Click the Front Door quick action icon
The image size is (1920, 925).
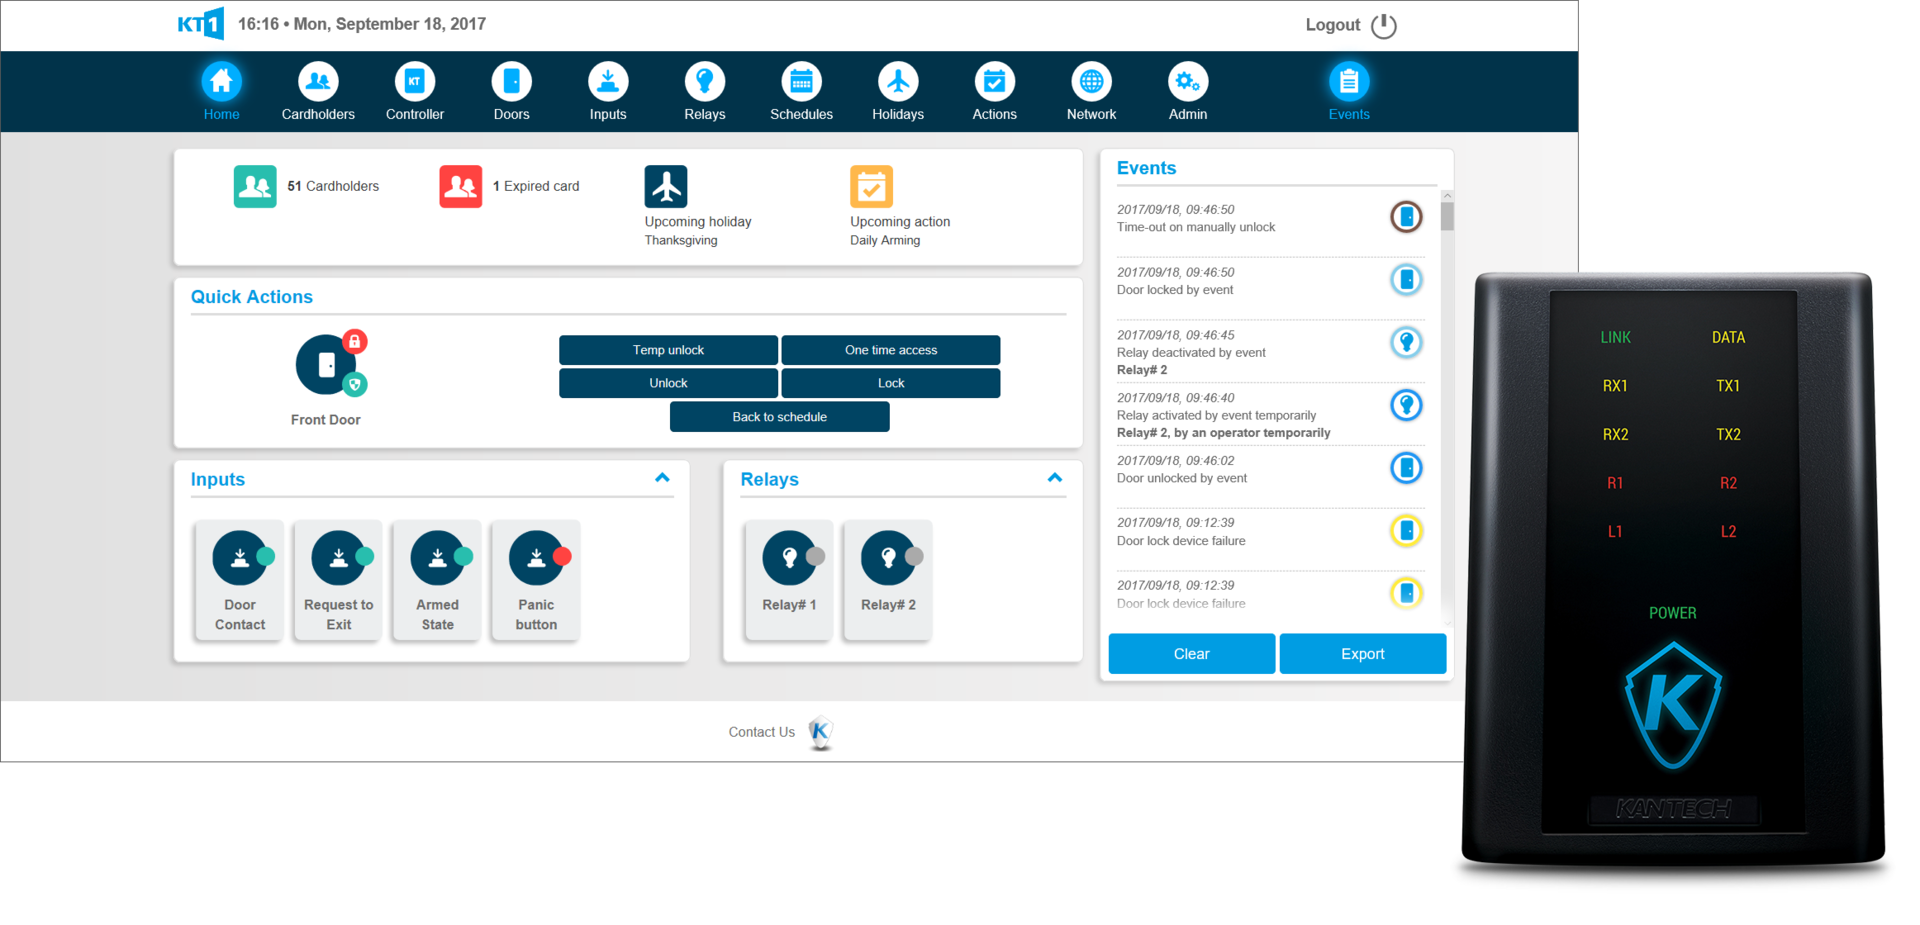326,364
